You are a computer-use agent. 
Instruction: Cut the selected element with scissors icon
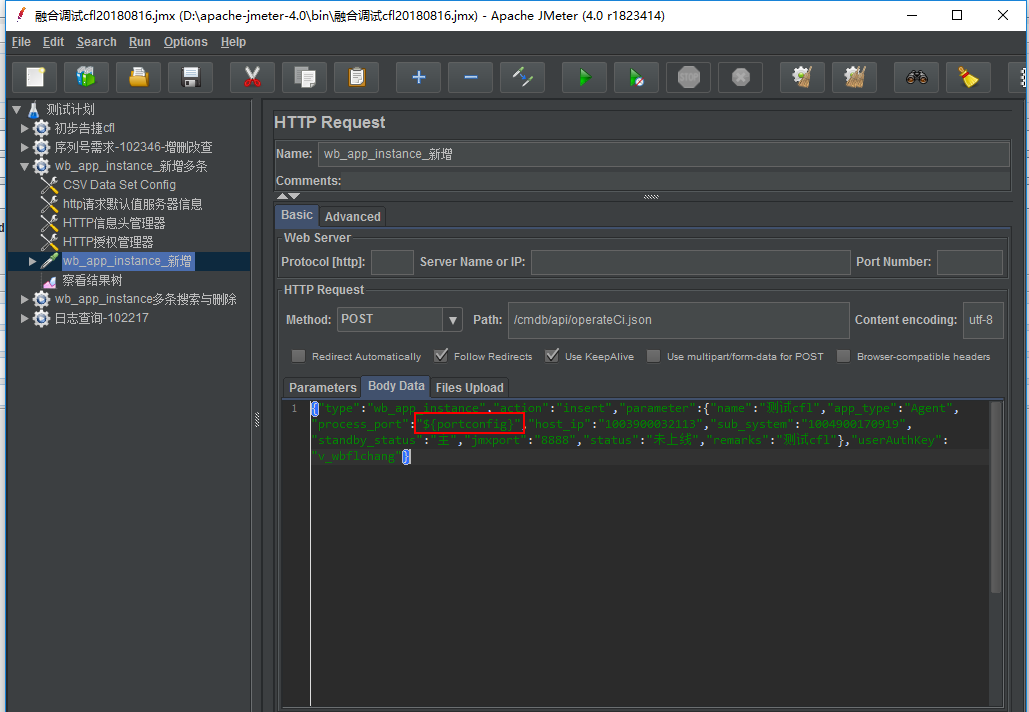252,77
